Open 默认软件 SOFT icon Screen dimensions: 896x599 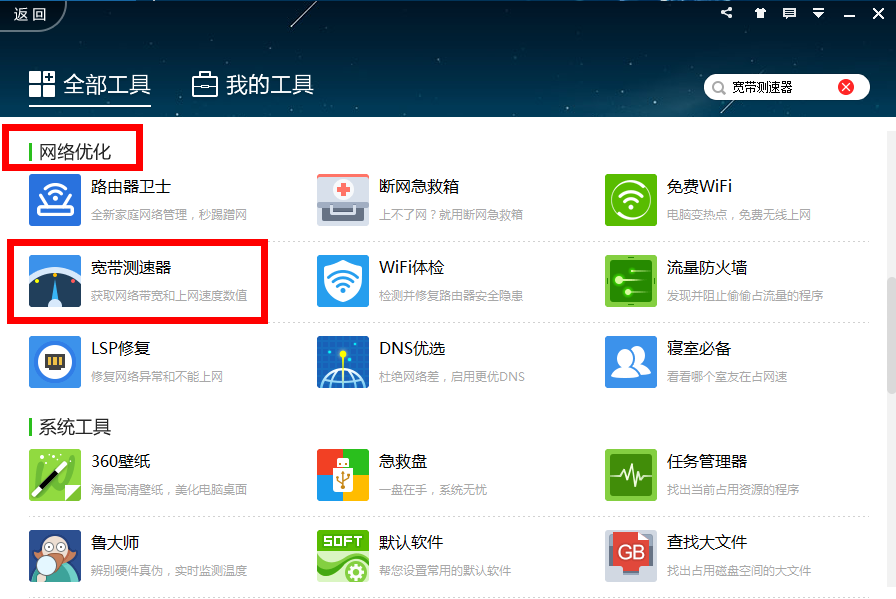343,556
